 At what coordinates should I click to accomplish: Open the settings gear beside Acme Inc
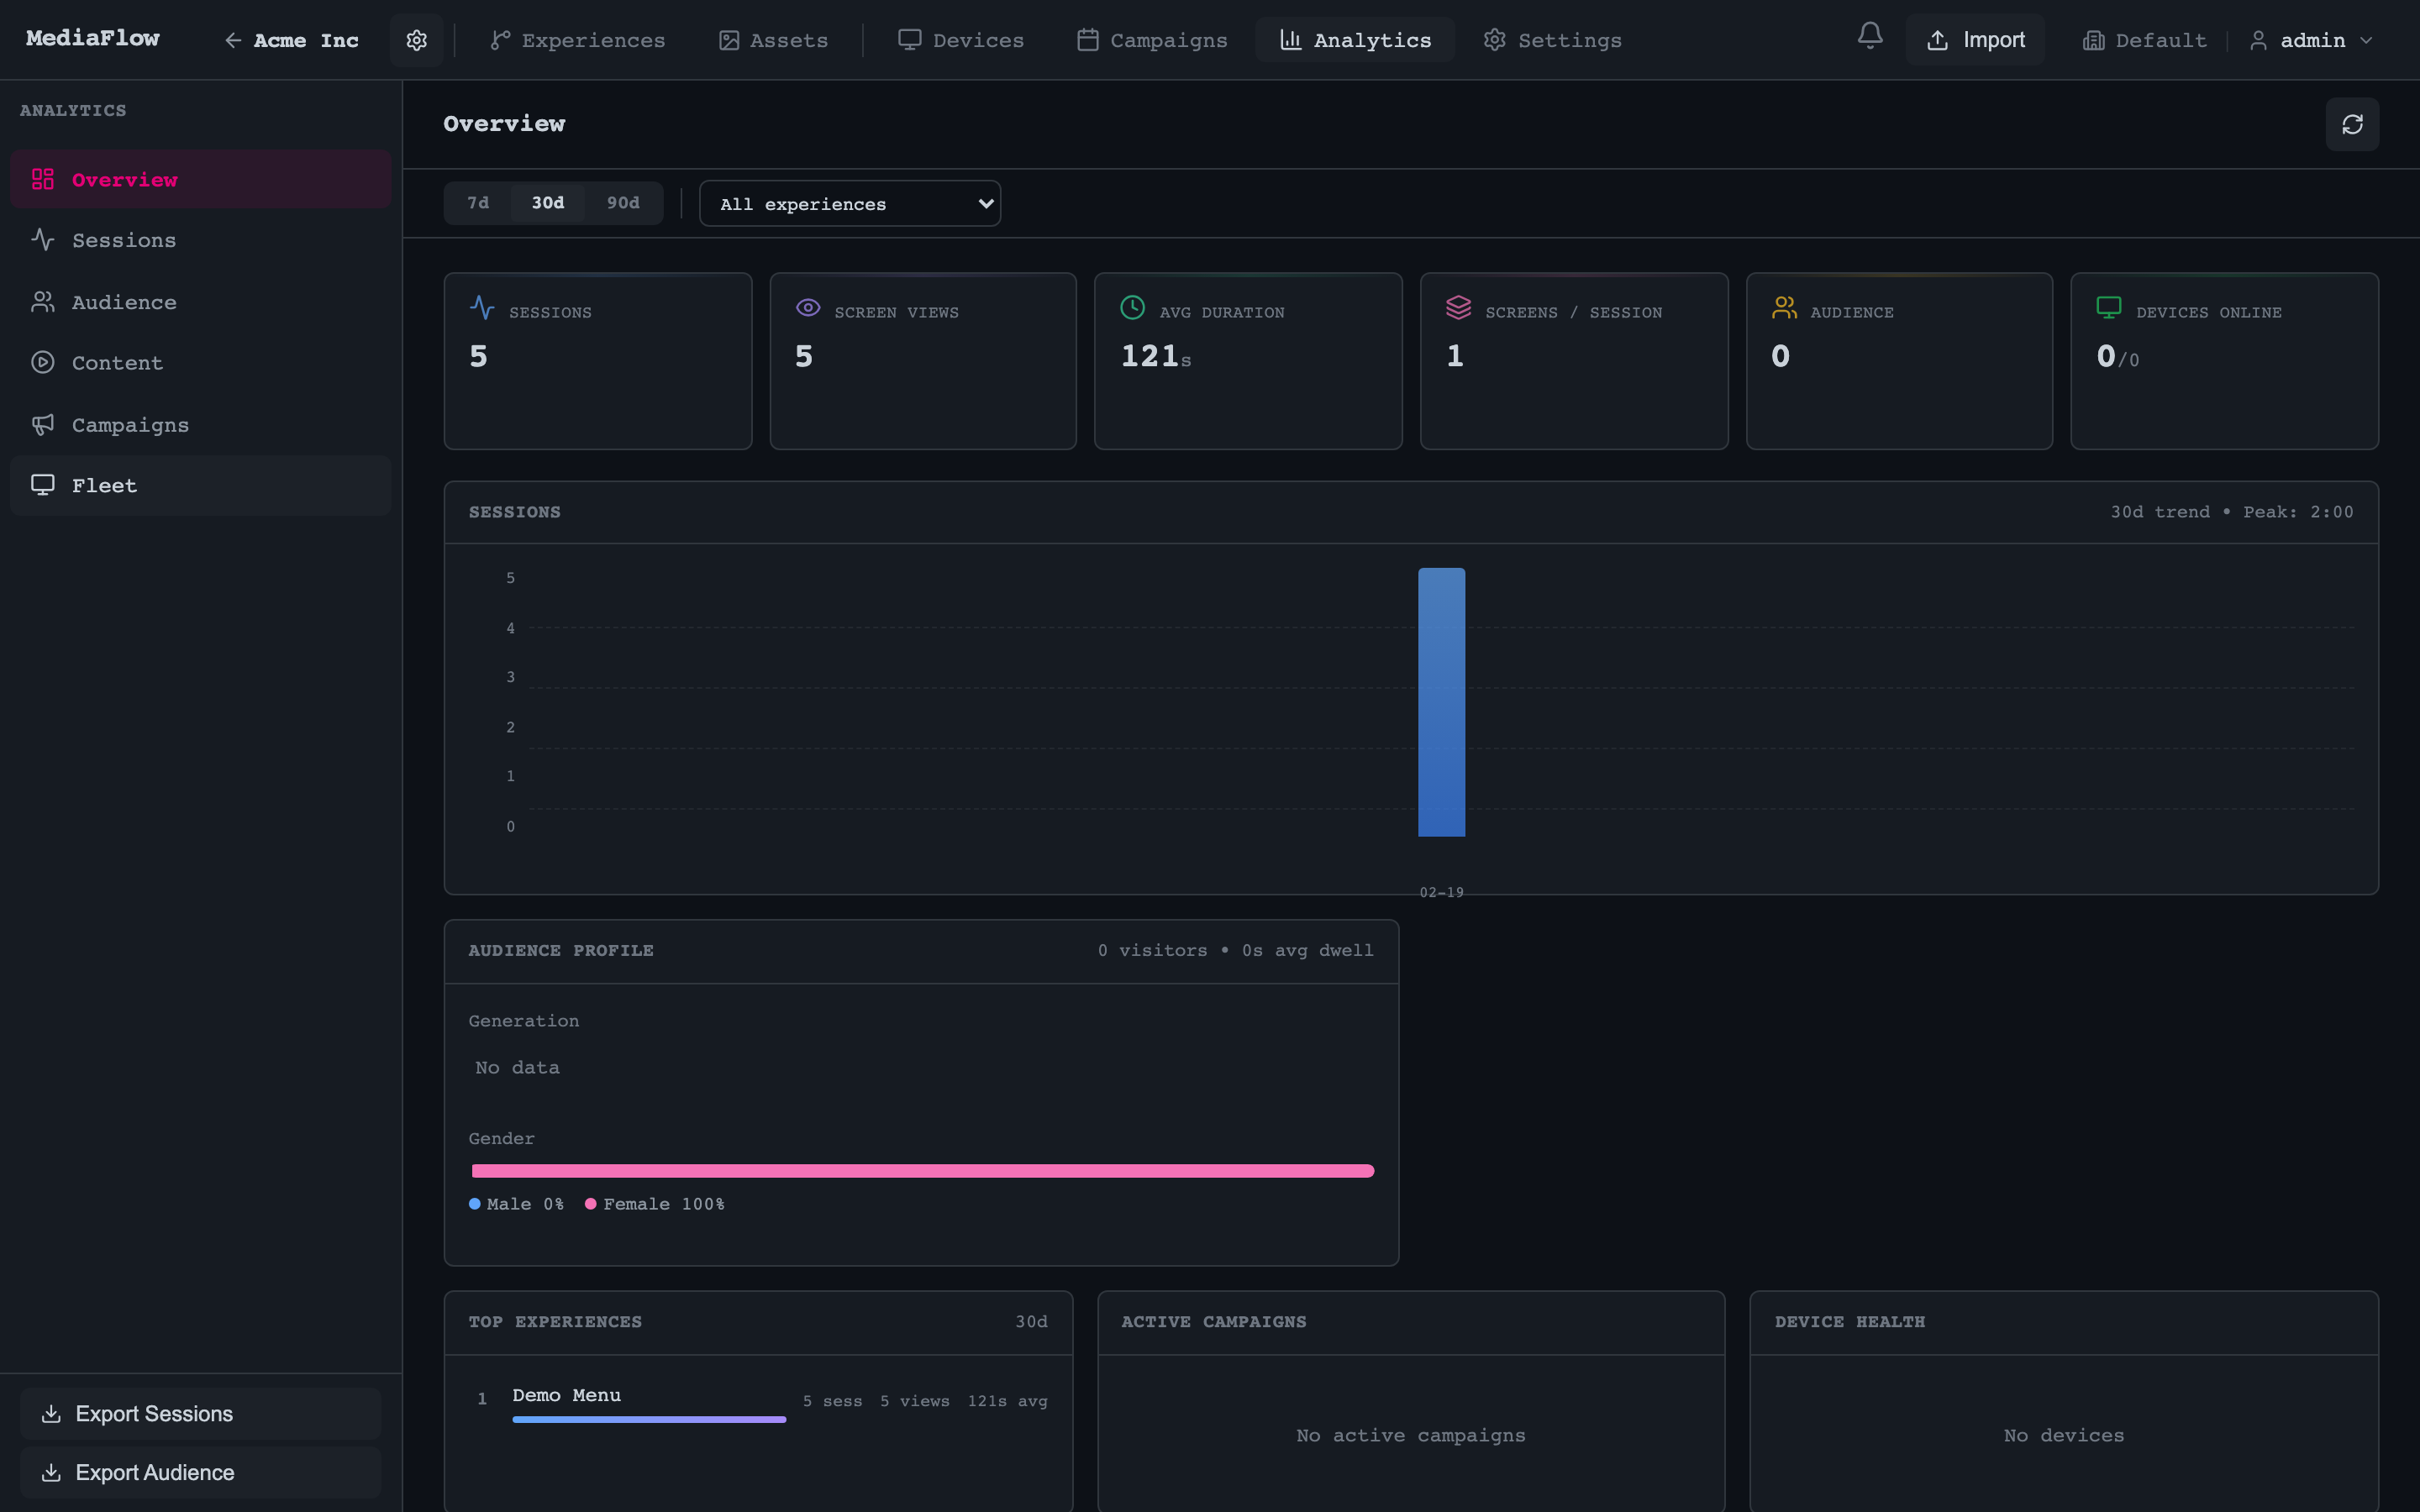coord(416,40)
